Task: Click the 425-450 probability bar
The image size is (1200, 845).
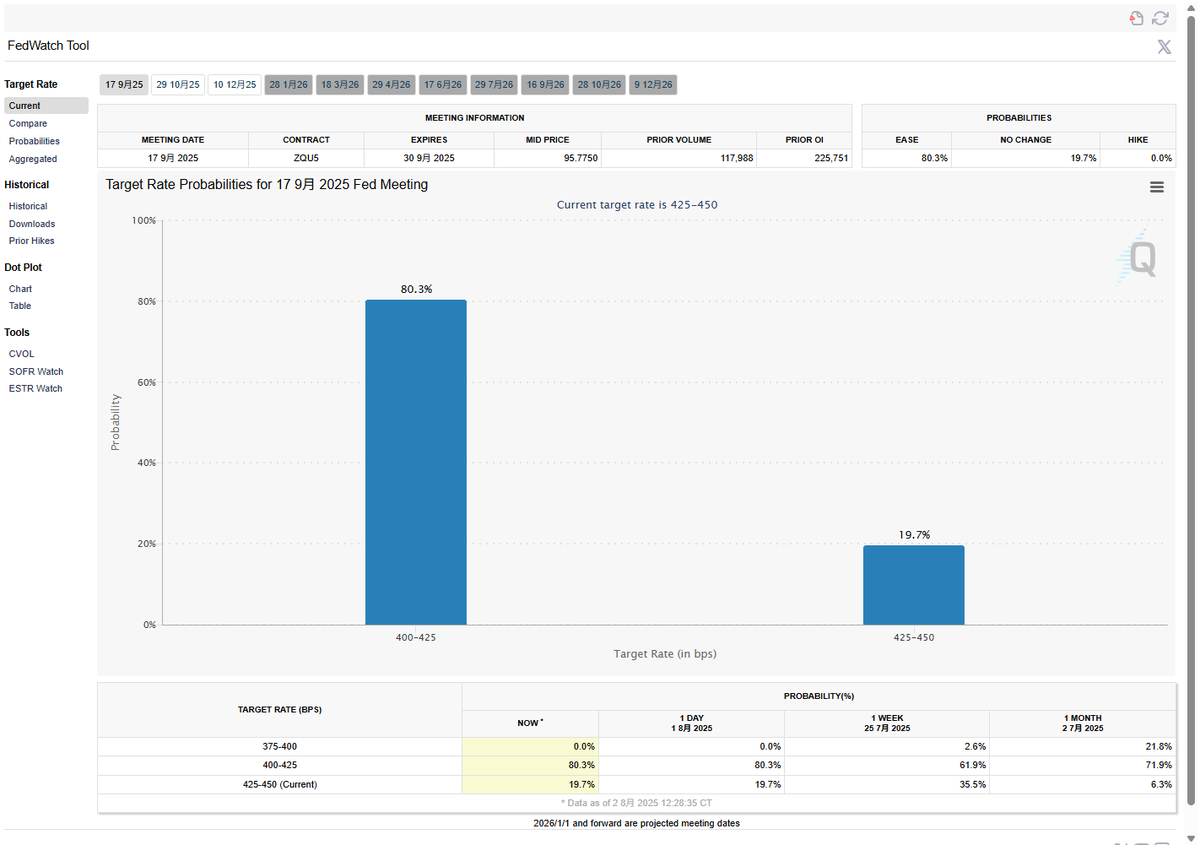Action: (x=914, y=585)
